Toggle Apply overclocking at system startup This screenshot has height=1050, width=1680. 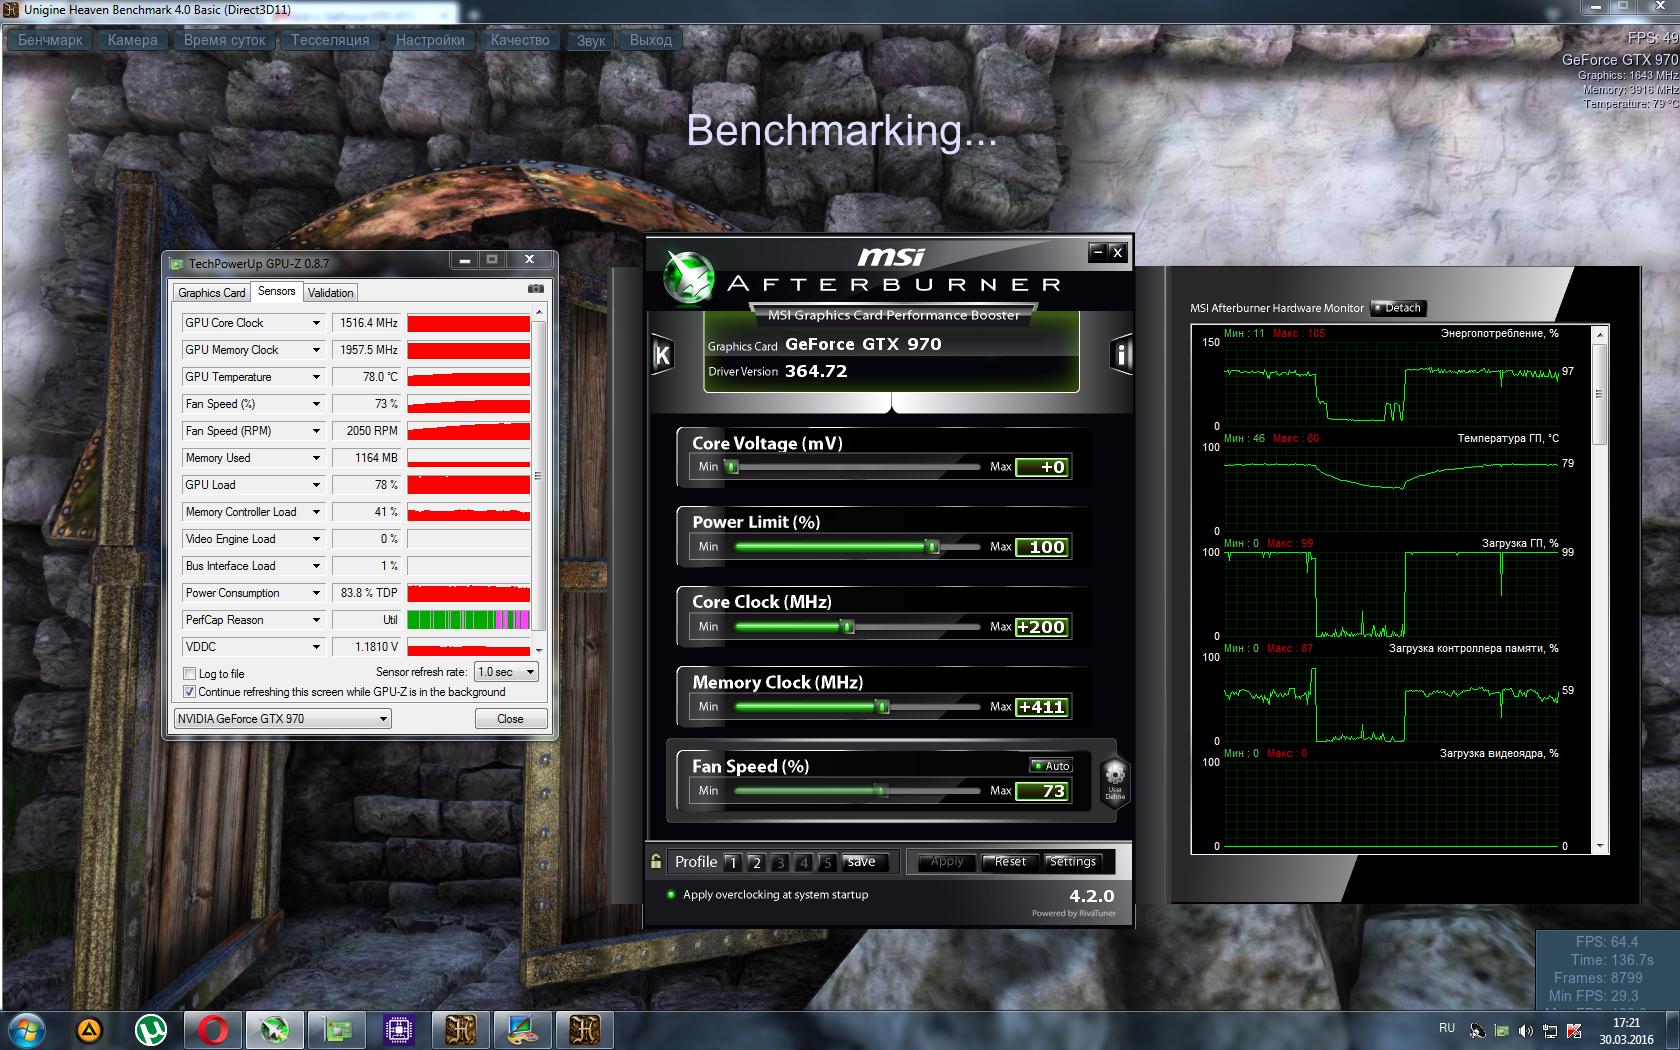click(x=671, y=895)
